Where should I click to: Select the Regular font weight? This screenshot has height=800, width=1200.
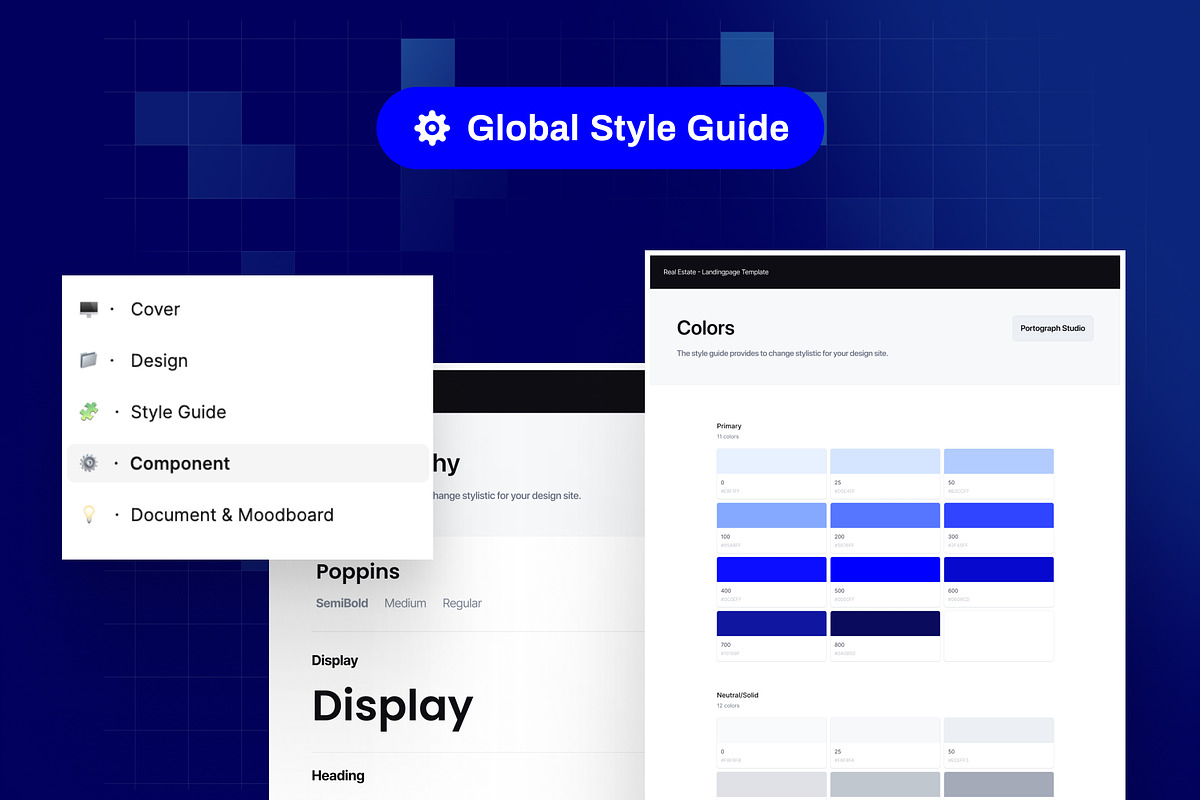pos(462,603)
